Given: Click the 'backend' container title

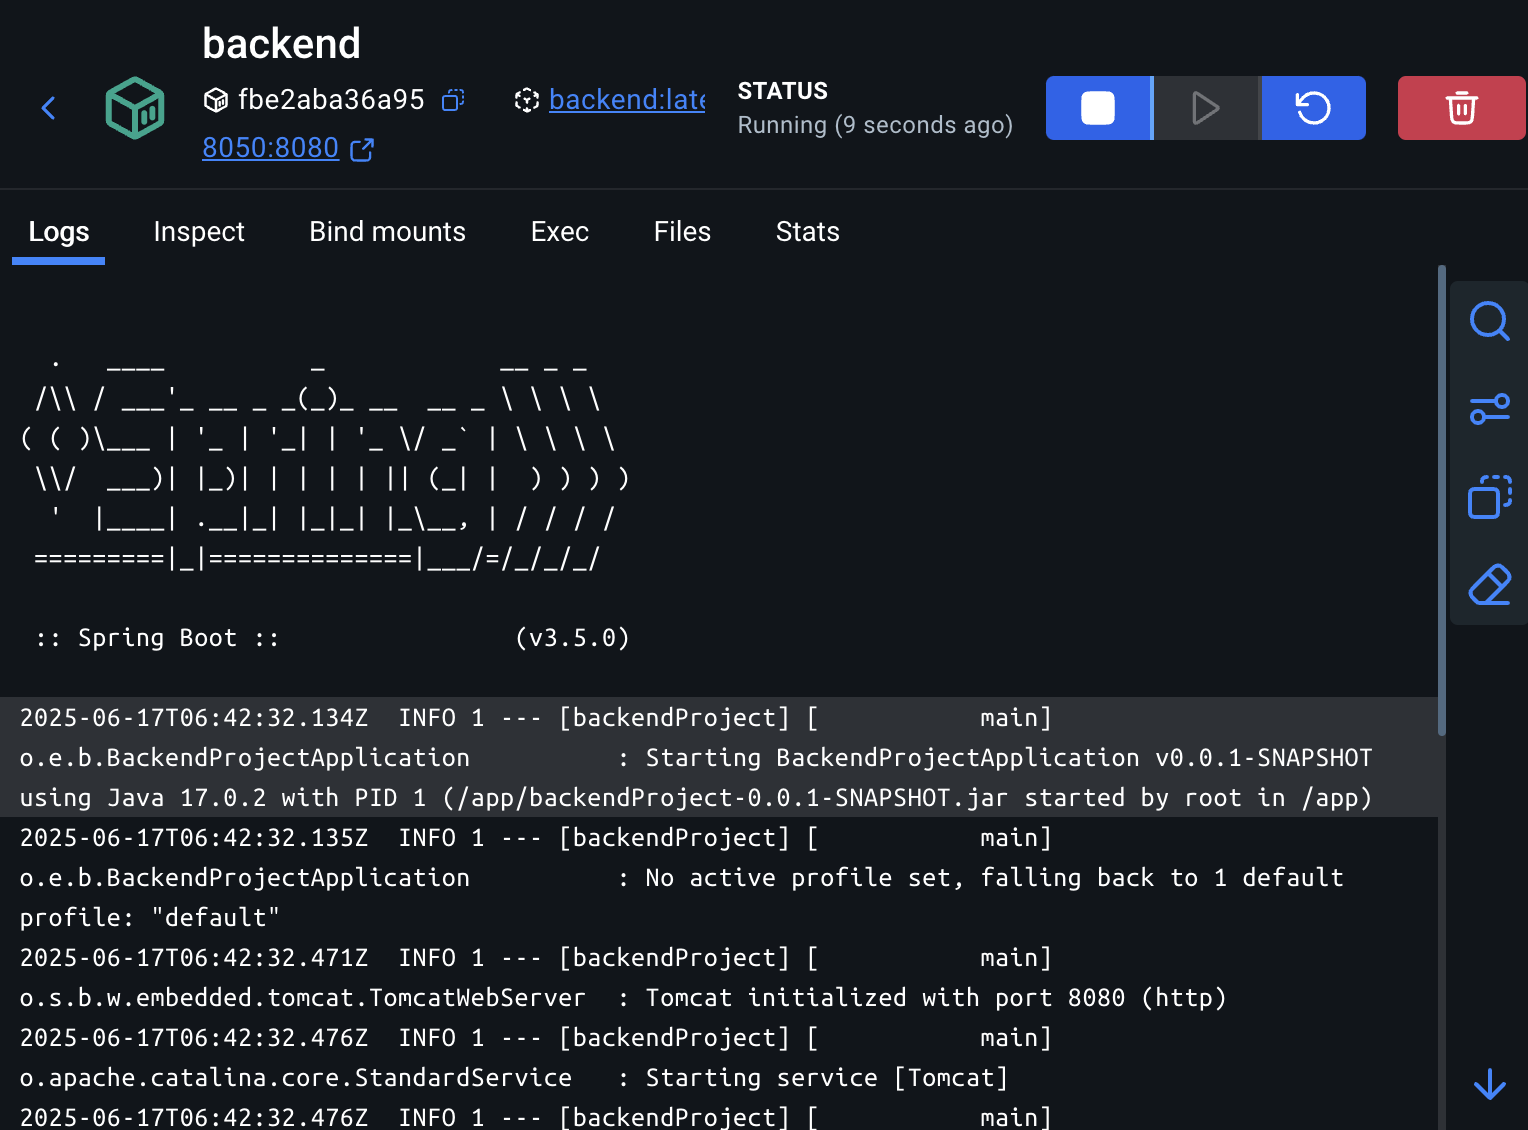Looking at the screenshot, I should pyautogui.click(x=281, y=43).
